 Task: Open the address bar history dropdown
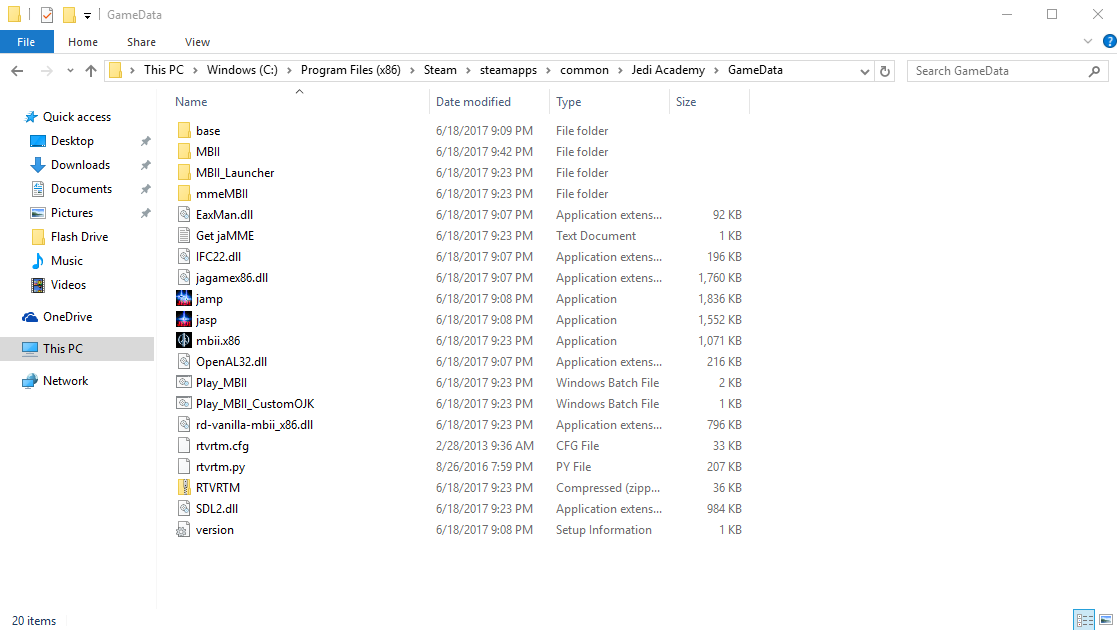(x=865, y=71)
